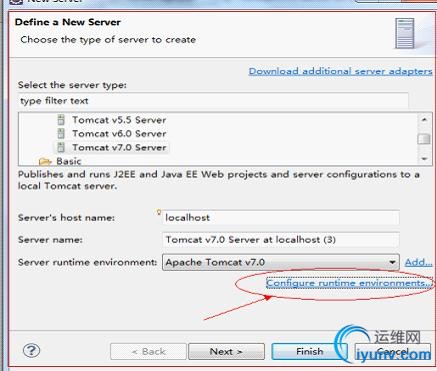Select the Basic folder label
The image size is (437, 371).
(x=69, y=161)
